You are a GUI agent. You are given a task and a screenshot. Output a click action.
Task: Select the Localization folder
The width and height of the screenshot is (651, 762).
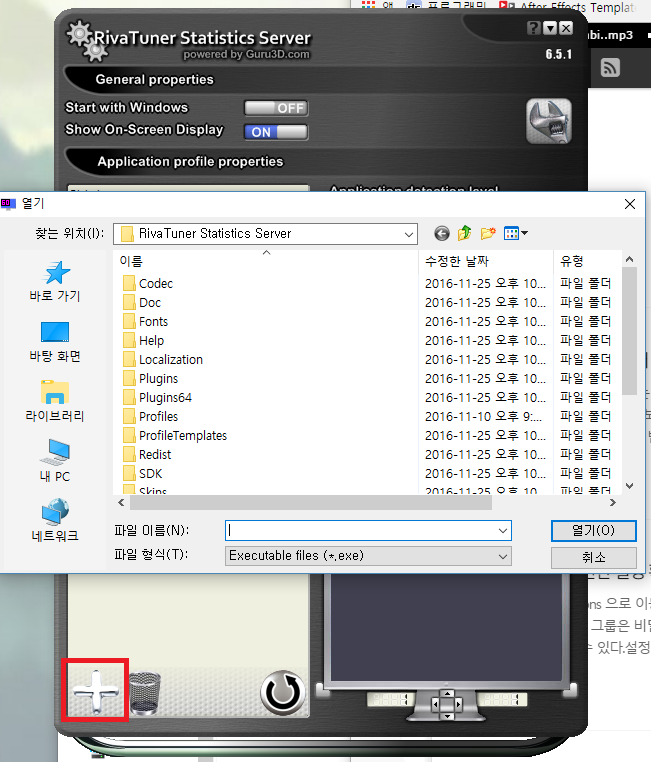[163, 359]
